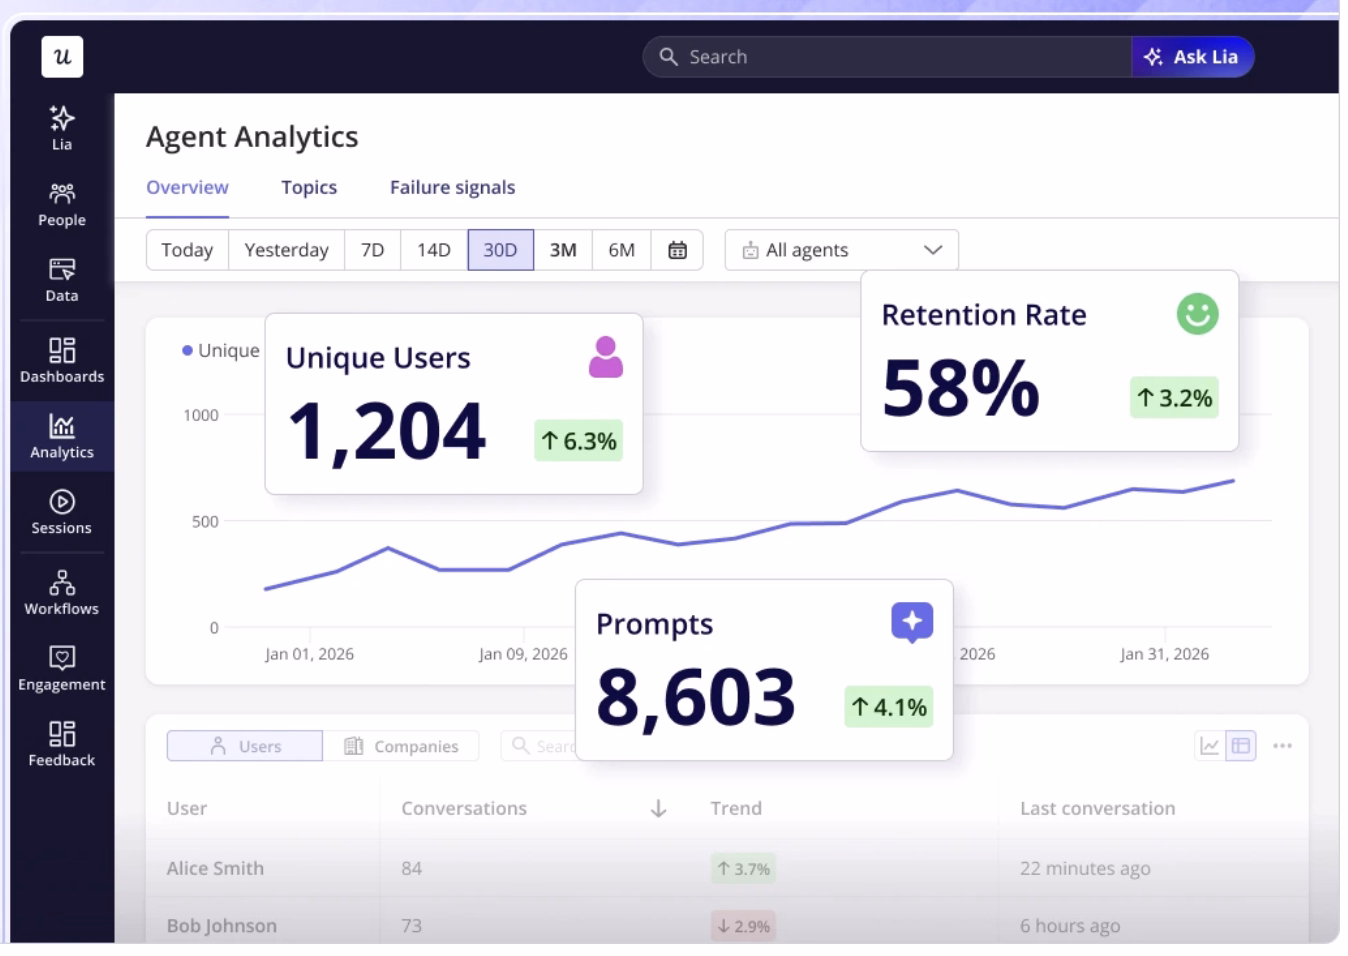Click the Conversations column header
Screen dimensions: 1348x956
tap(464, 808)
